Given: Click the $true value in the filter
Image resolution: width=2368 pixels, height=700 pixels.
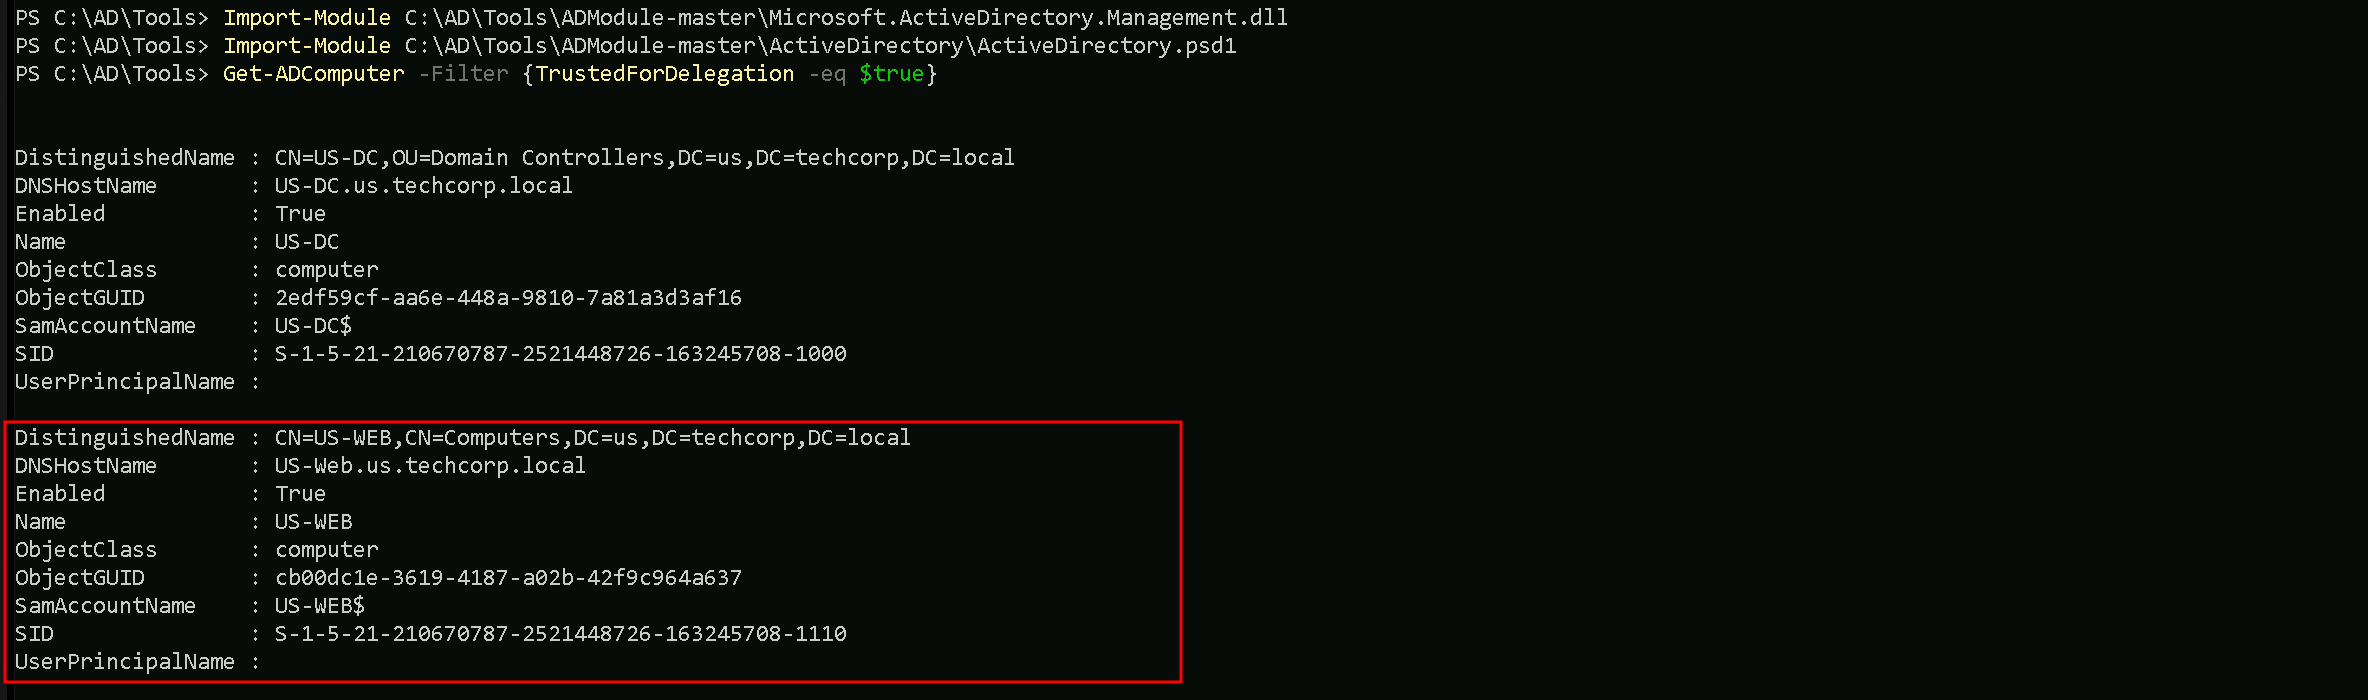Looking at the screenshot, I should (x=891, y=74).
